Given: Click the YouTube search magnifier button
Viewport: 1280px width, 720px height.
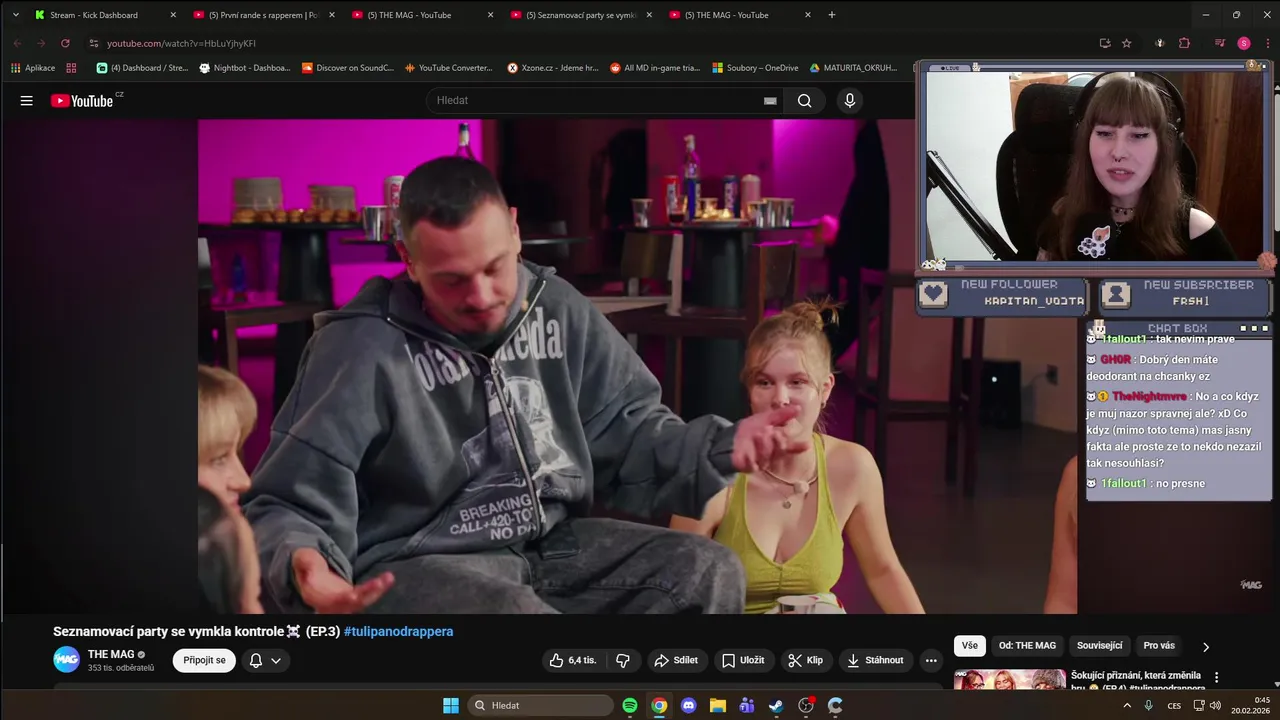Looking at the screenshot, I should click(804, 100).
